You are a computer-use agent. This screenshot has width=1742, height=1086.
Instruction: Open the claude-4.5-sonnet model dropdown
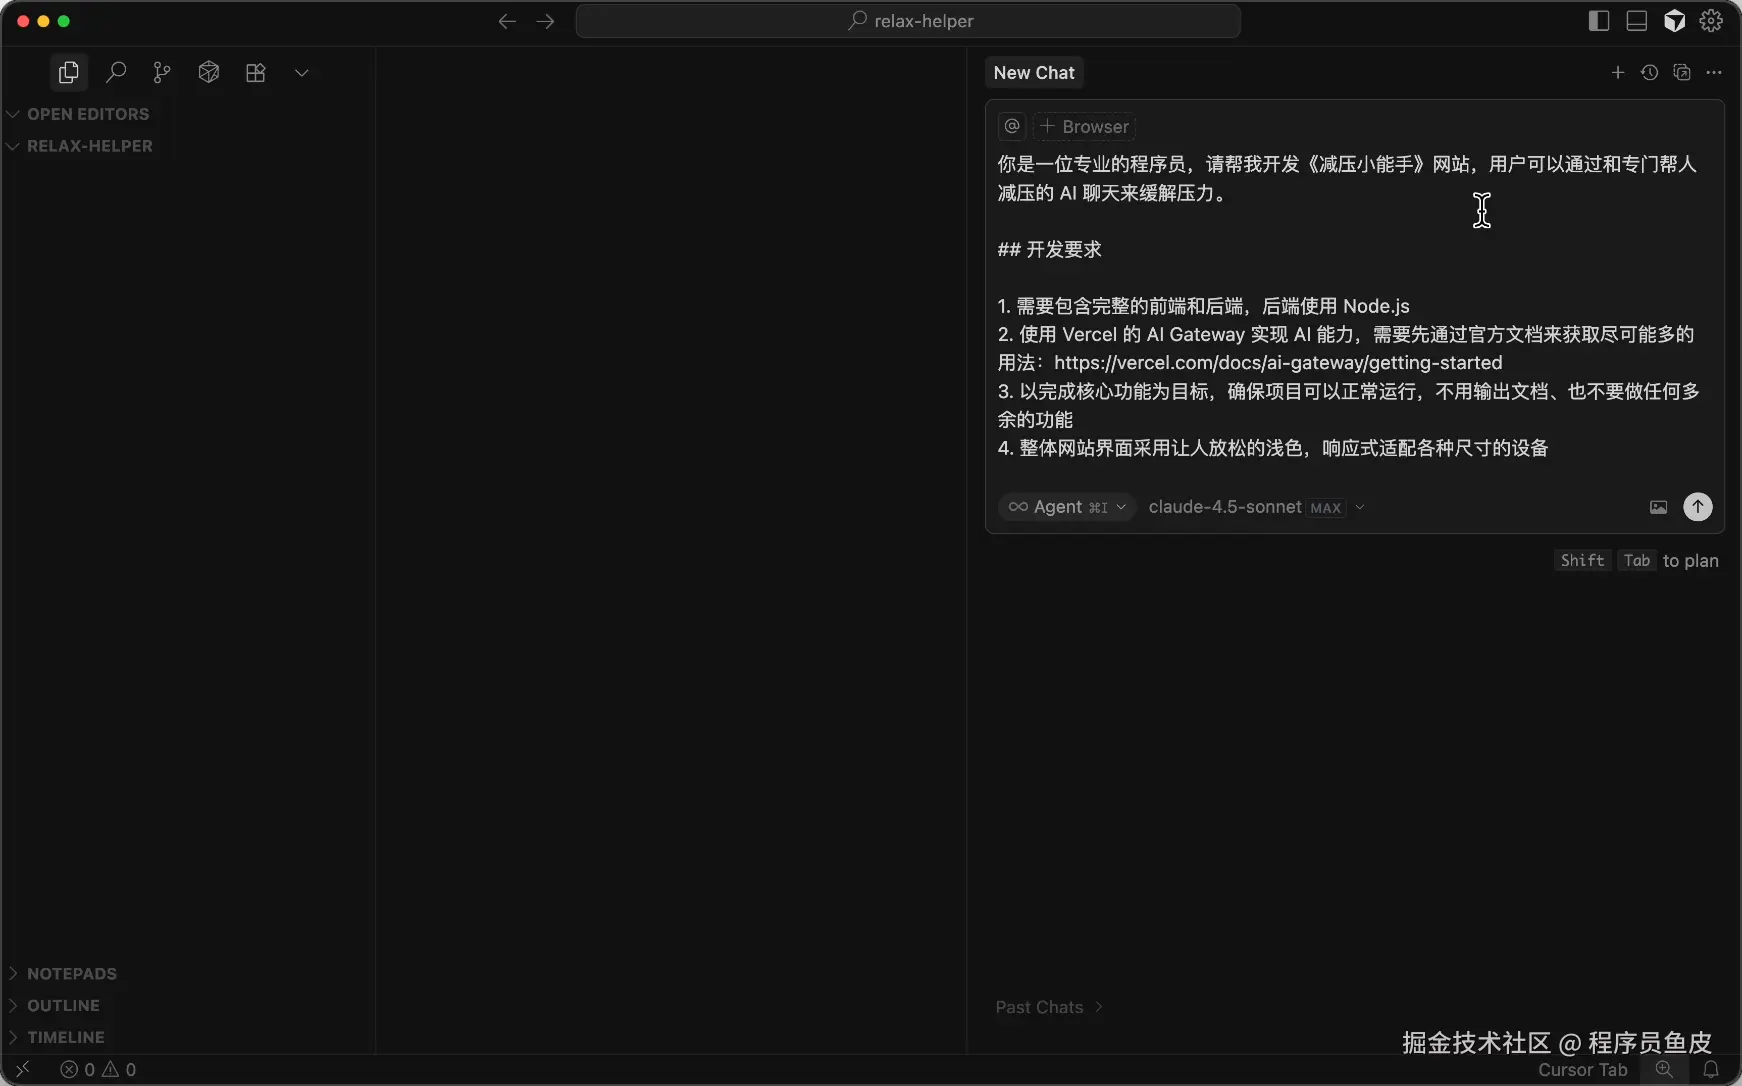(1257, 507)
